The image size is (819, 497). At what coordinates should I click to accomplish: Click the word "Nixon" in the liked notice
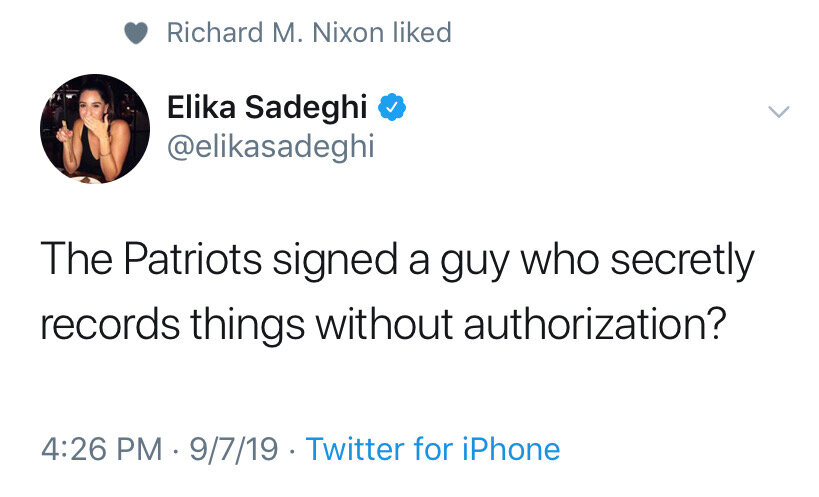348,32
